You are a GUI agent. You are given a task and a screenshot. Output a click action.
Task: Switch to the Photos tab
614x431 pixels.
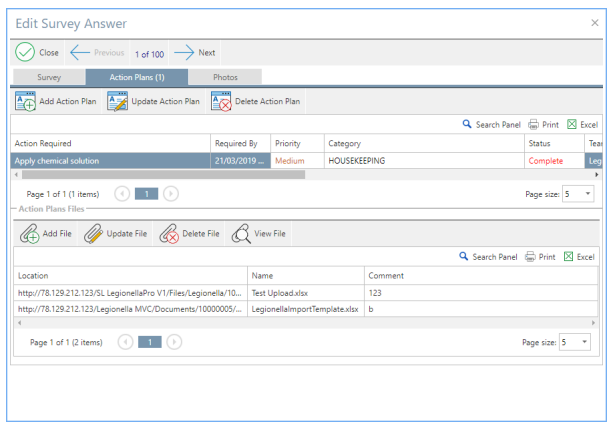coord(225,77)
